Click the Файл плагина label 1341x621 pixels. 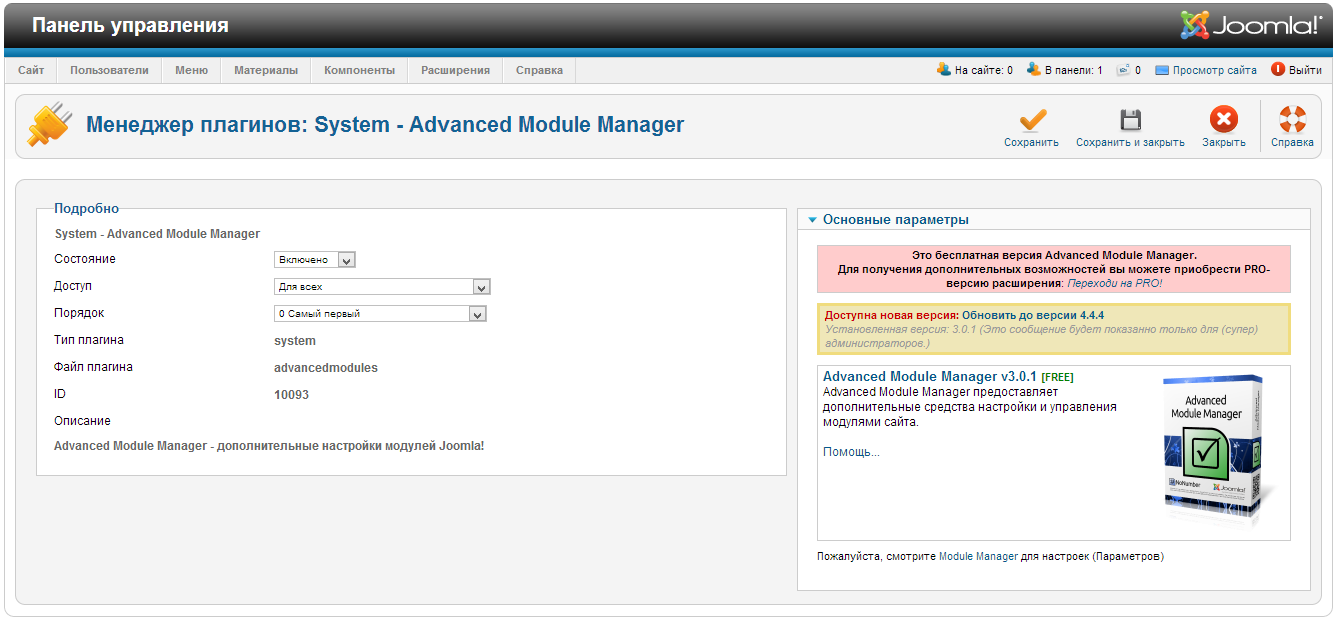pos(93,367)
